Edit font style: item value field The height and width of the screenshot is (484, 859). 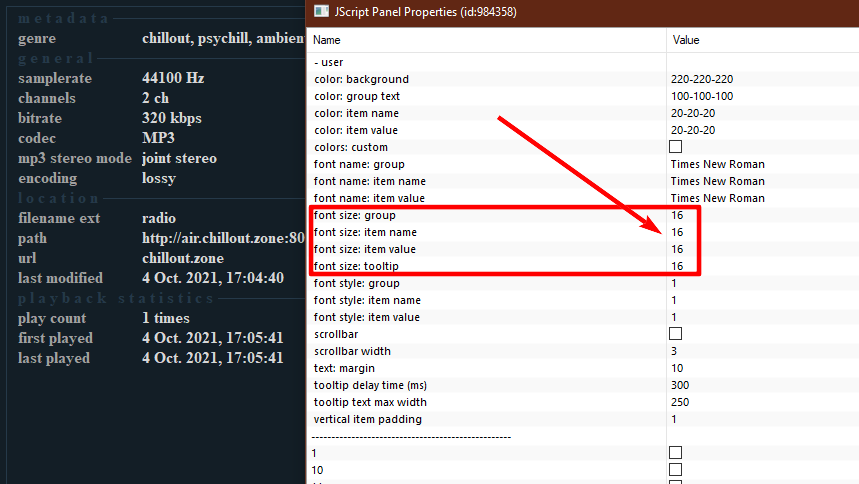pyautogui.click(x=674, y=317)
